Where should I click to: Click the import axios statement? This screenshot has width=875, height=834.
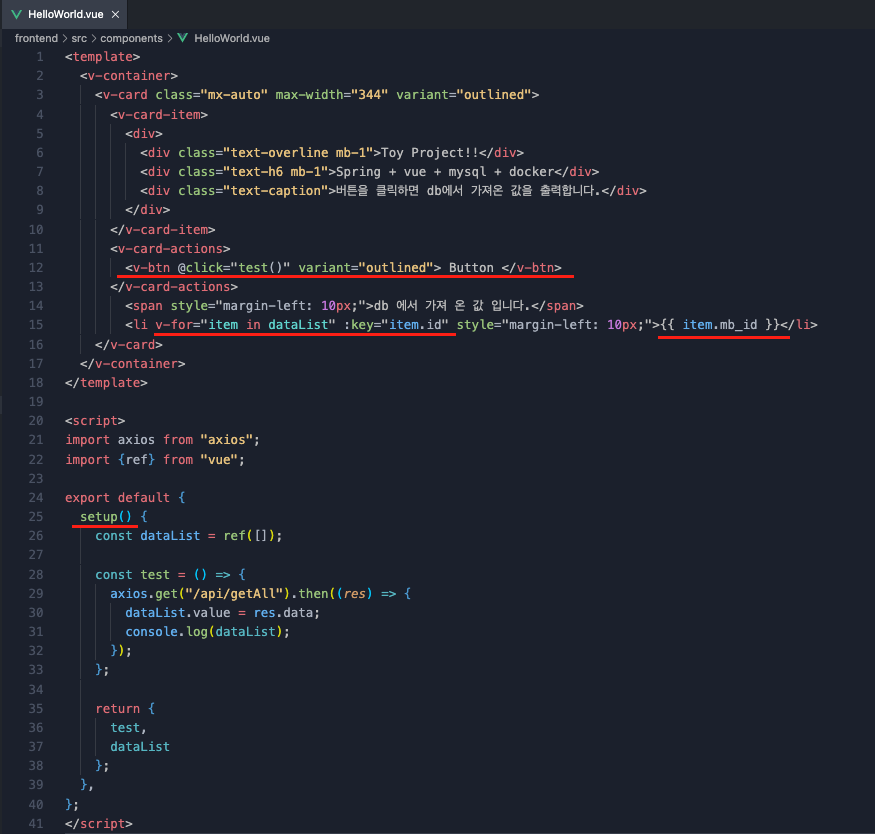162,440
